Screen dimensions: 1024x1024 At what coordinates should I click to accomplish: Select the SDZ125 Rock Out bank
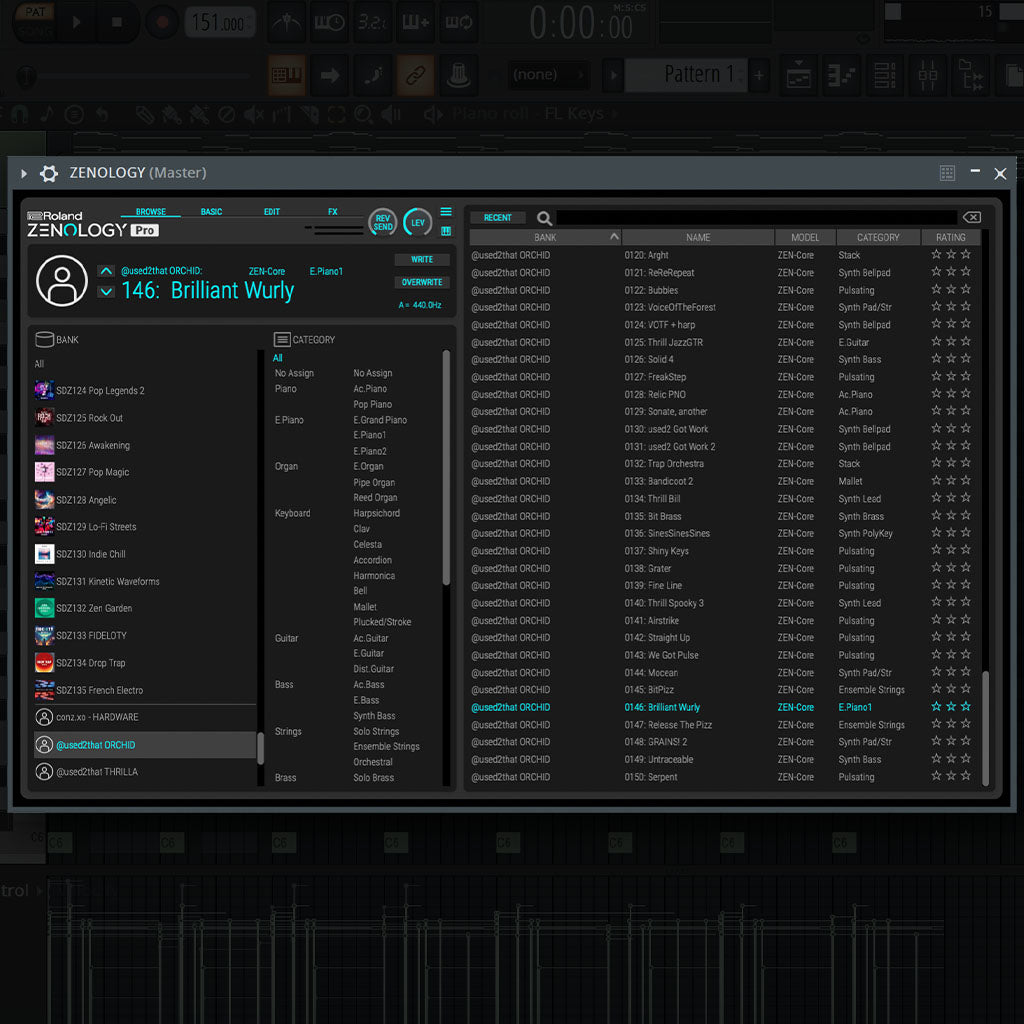(89, 418)
